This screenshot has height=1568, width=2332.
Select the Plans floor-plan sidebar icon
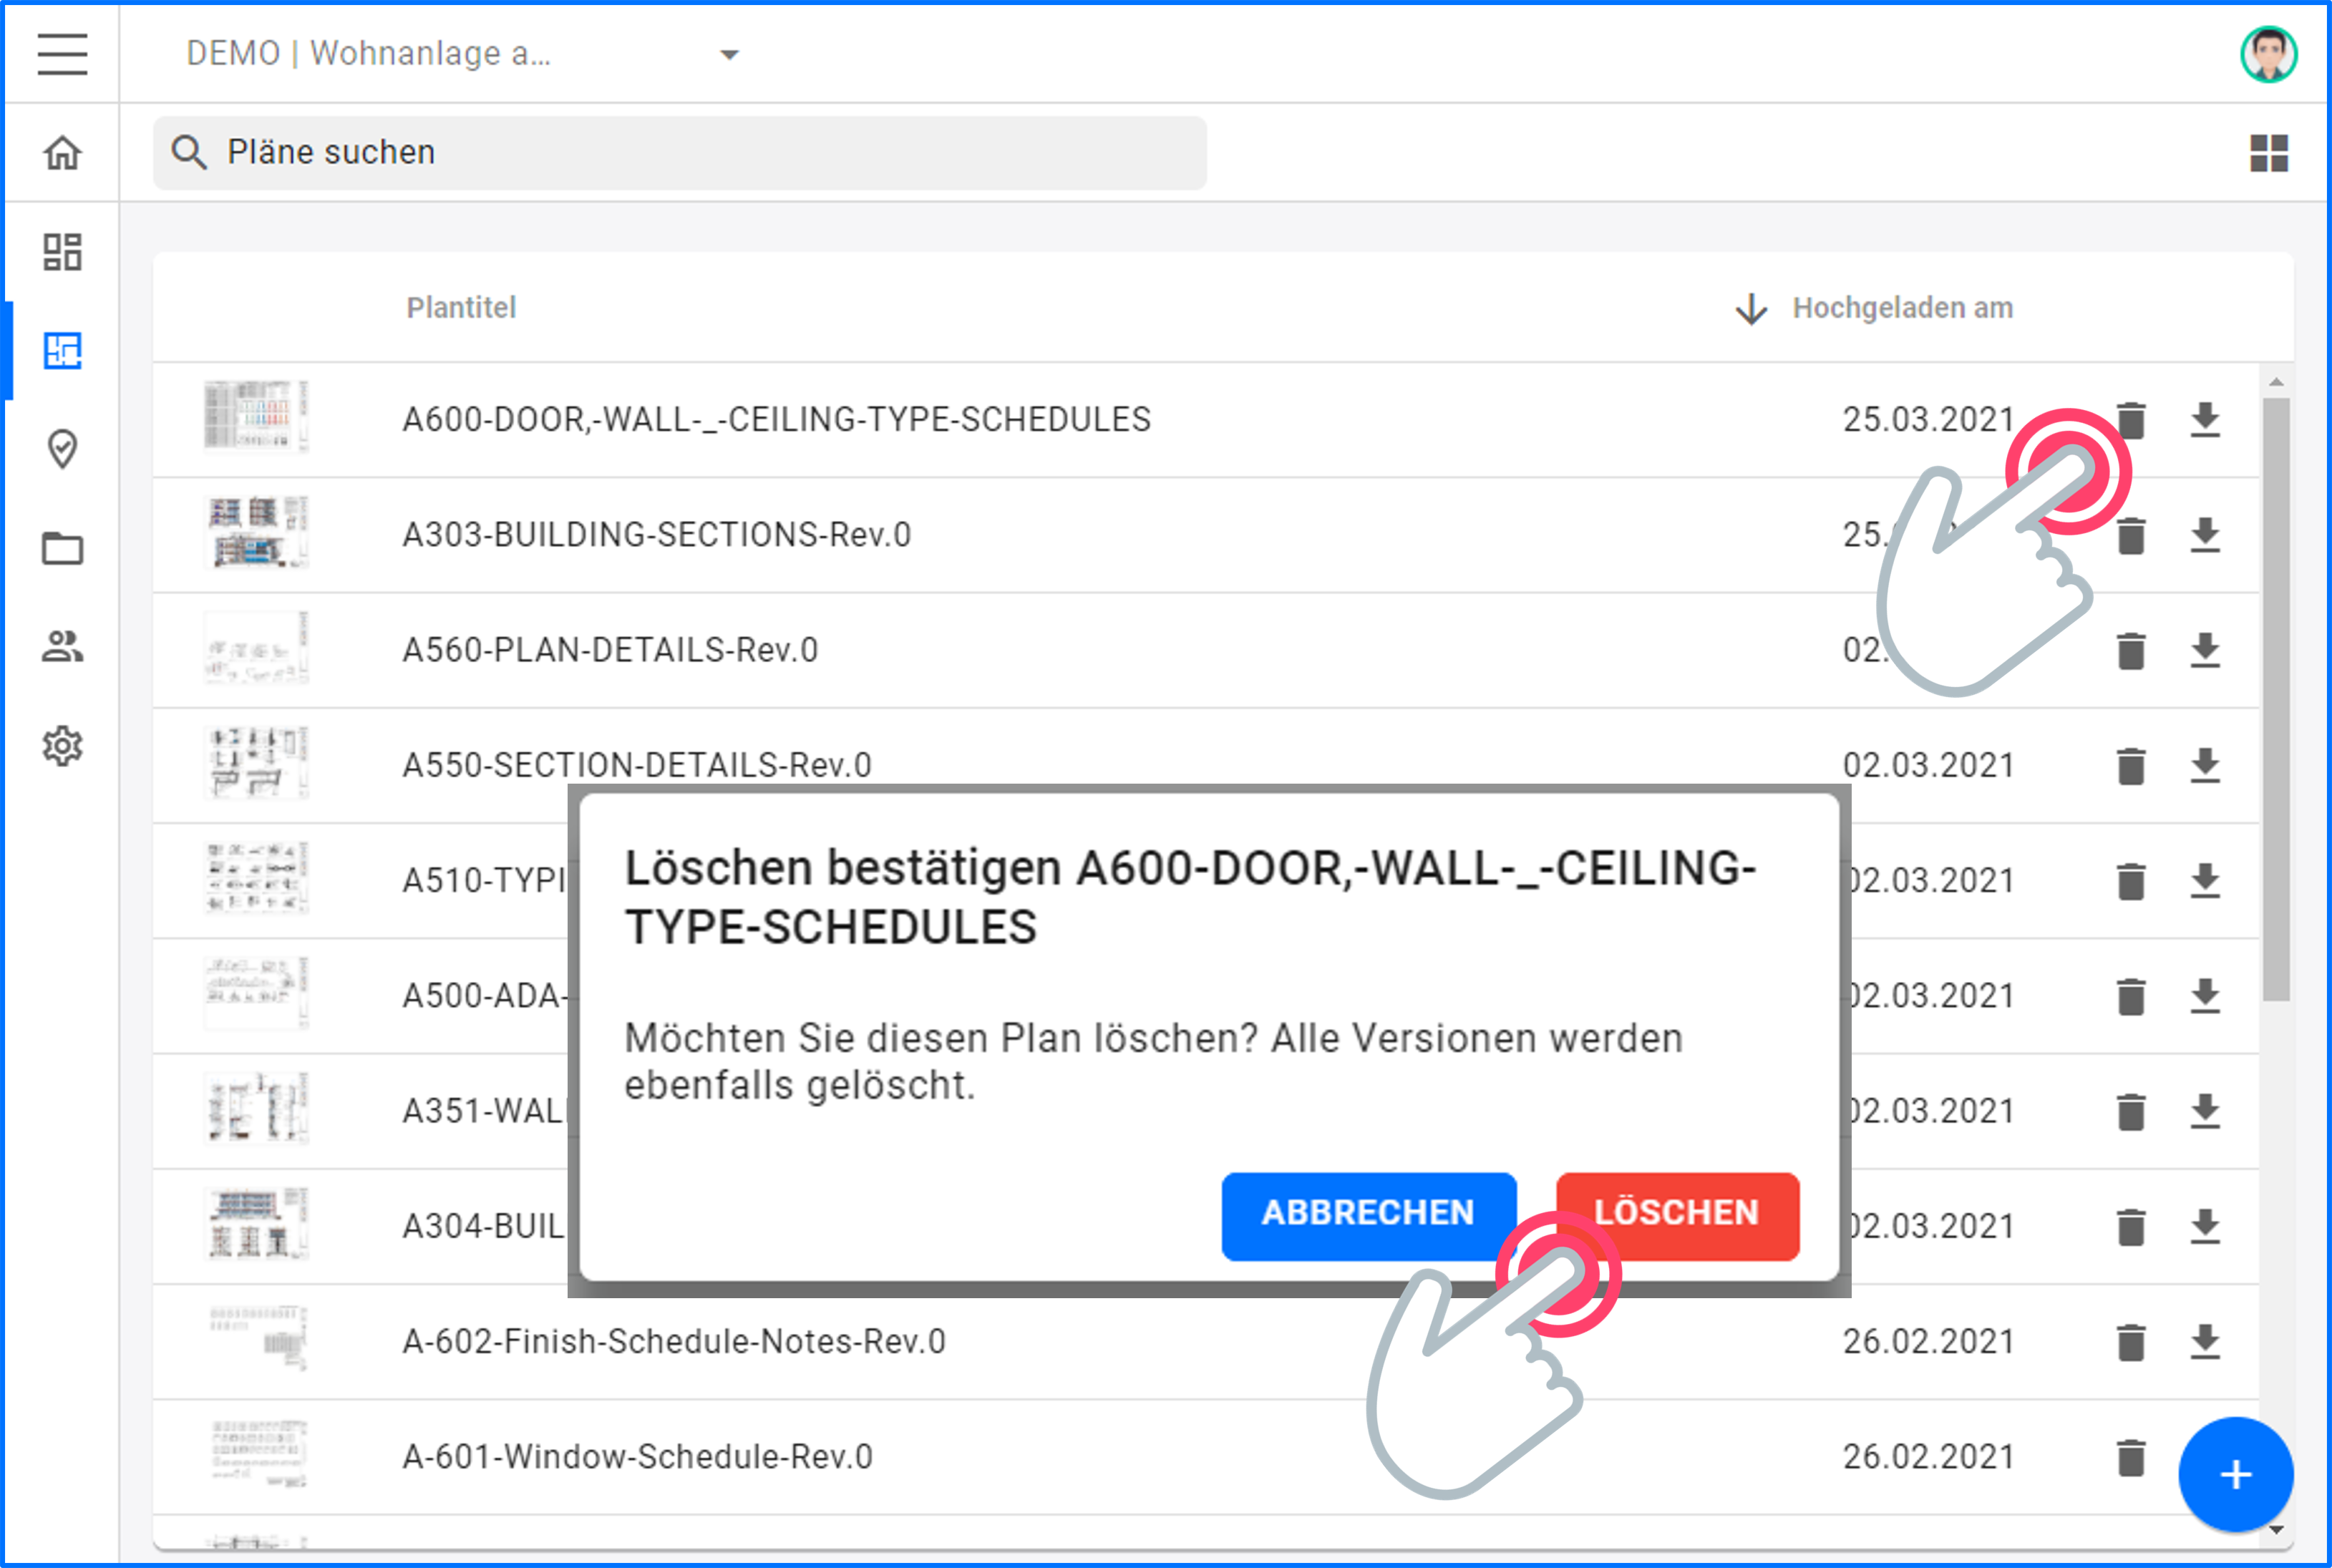click(x=62, y=351)
